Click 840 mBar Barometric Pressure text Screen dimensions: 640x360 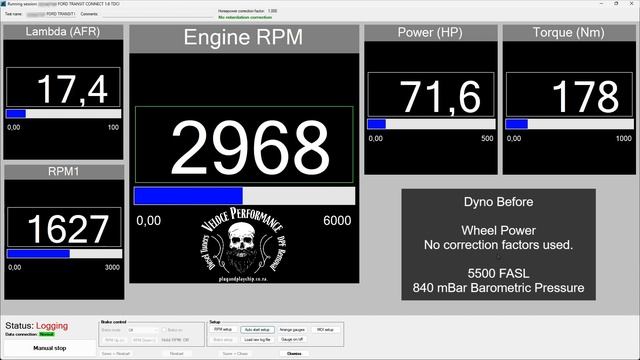pyautogui.click(x=498, y=288)
